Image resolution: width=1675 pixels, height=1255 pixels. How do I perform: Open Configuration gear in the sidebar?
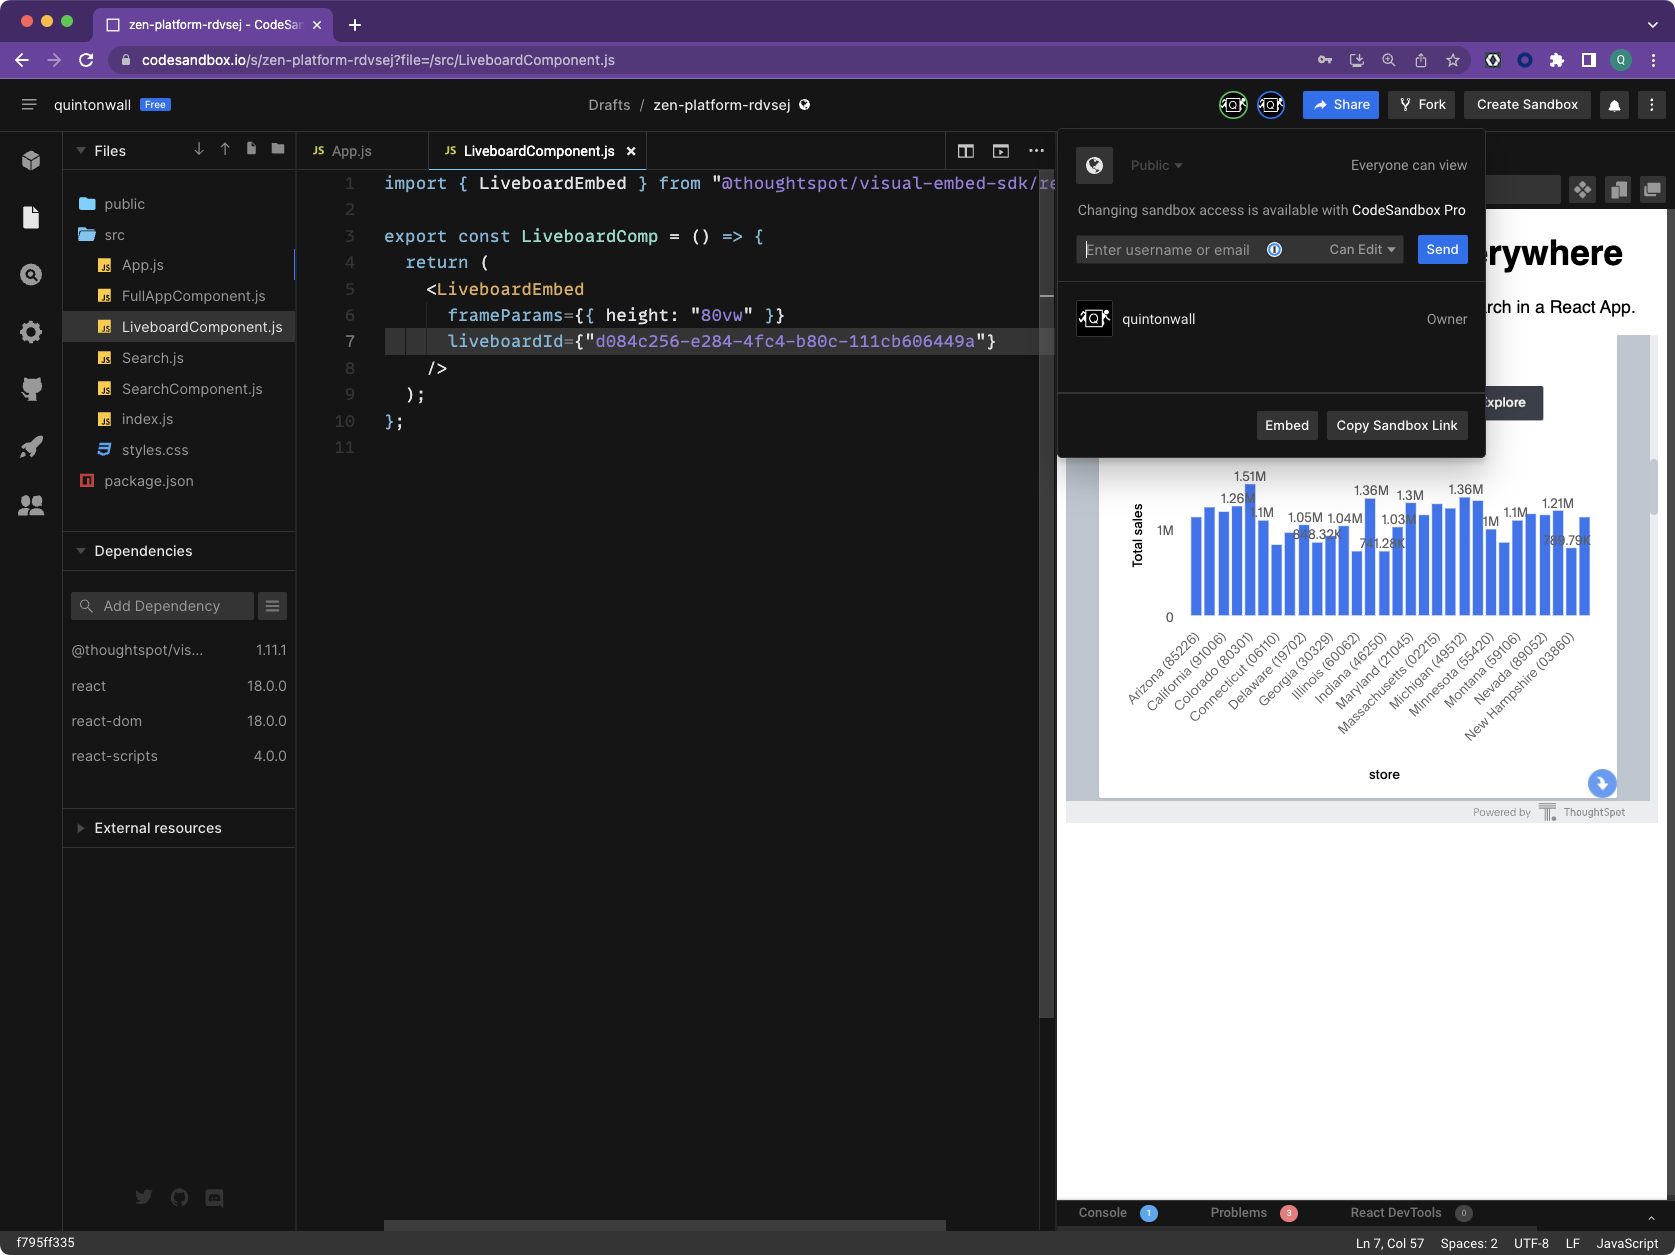click(31, 332)
